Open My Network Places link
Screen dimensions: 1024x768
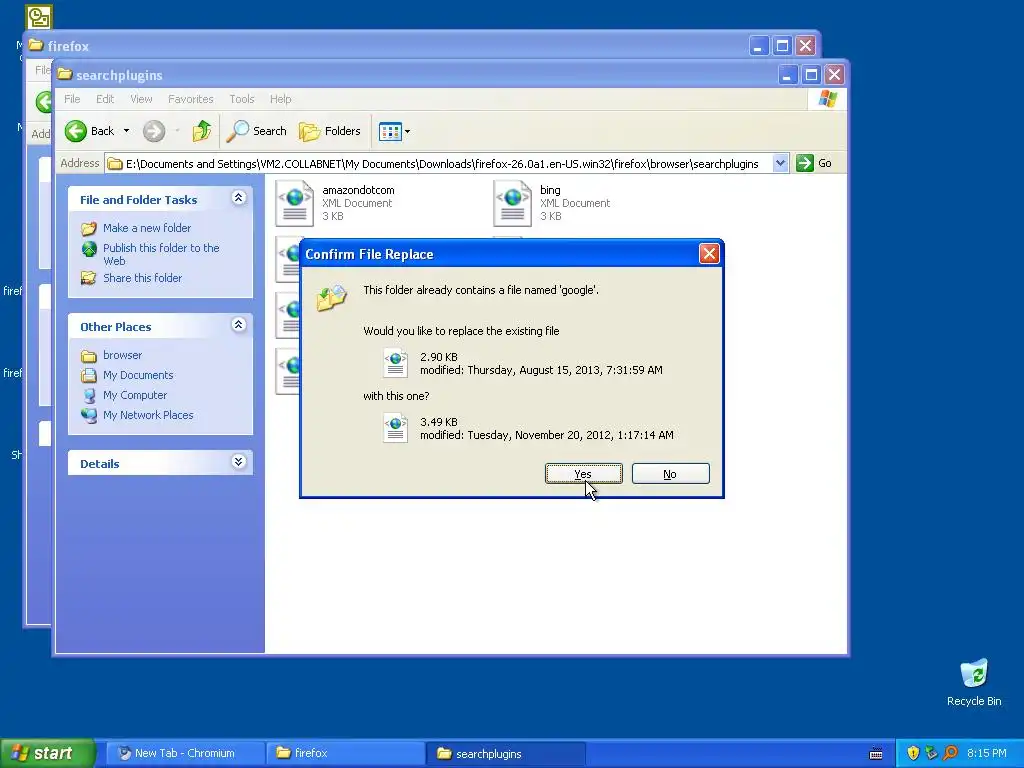click(148, 415)
